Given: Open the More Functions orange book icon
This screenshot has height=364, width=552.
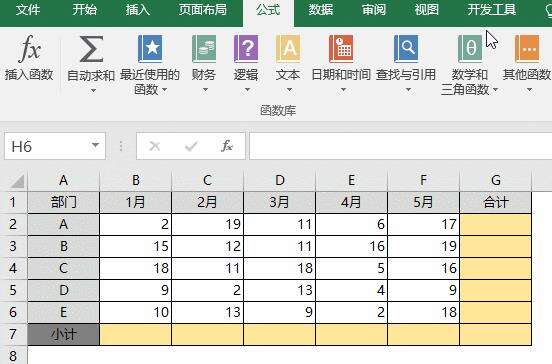Looking at the screenshot, I should point(527,49).
